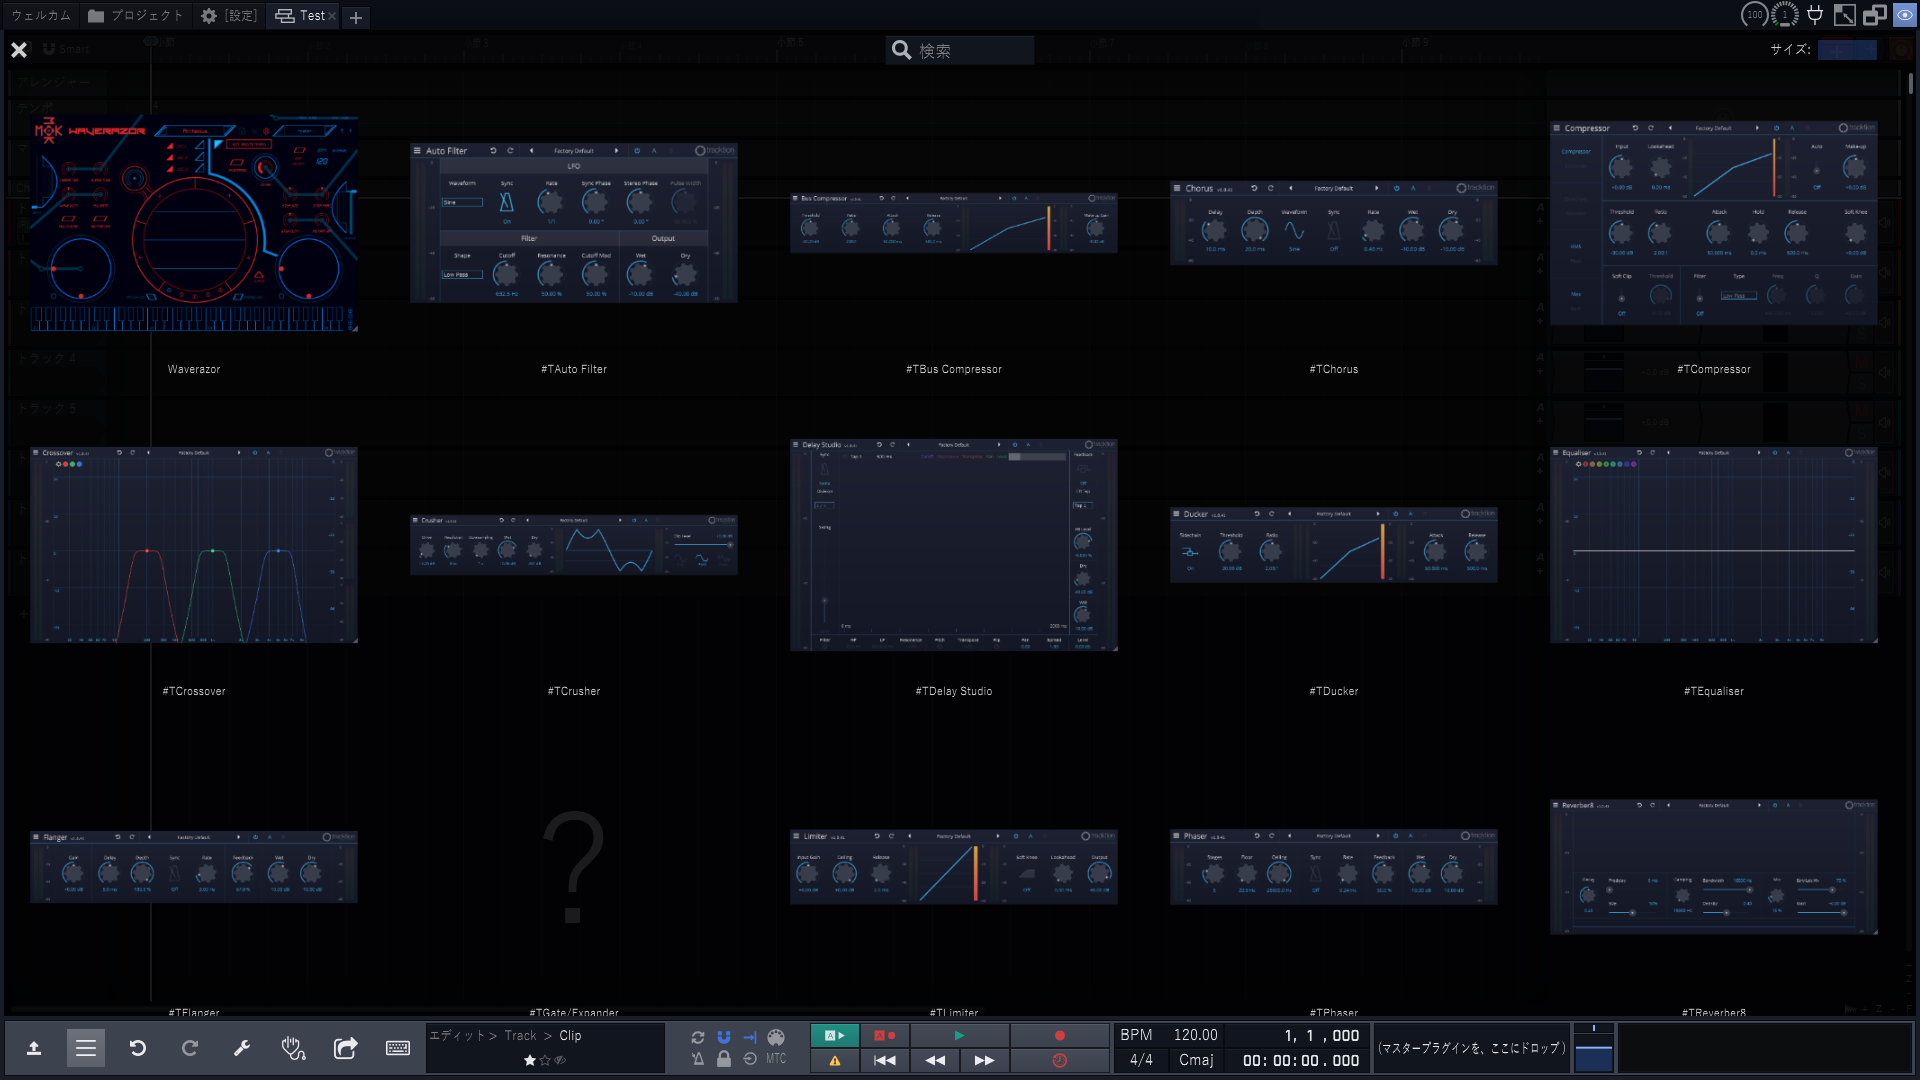This screenshot has height=1080, width=1920.
Task: Toggle the eye visibility button top right
Action: (x=1904, y=15)
